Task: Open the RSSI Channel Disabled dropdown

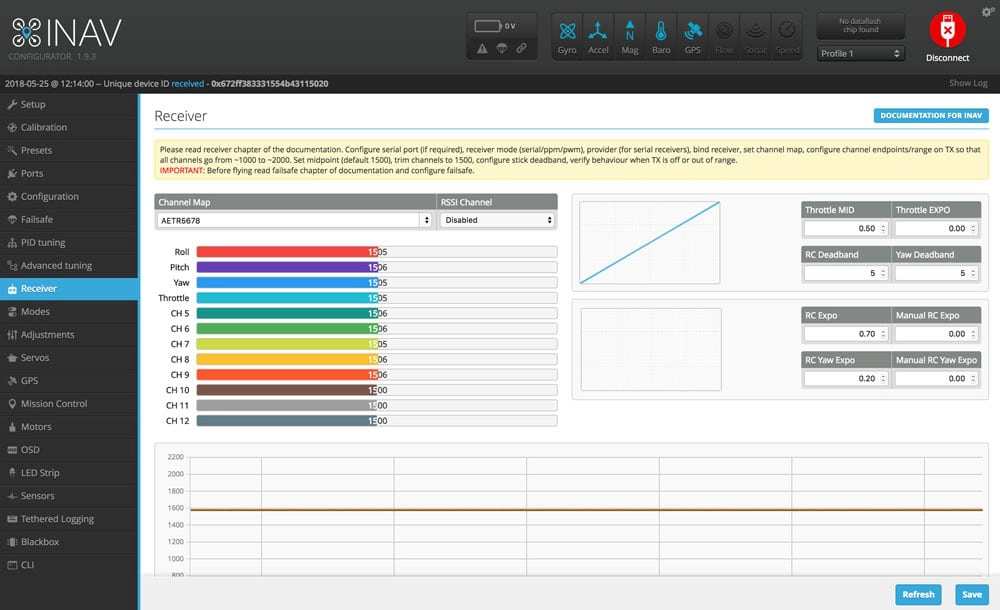Action: [x=497, y=220]
